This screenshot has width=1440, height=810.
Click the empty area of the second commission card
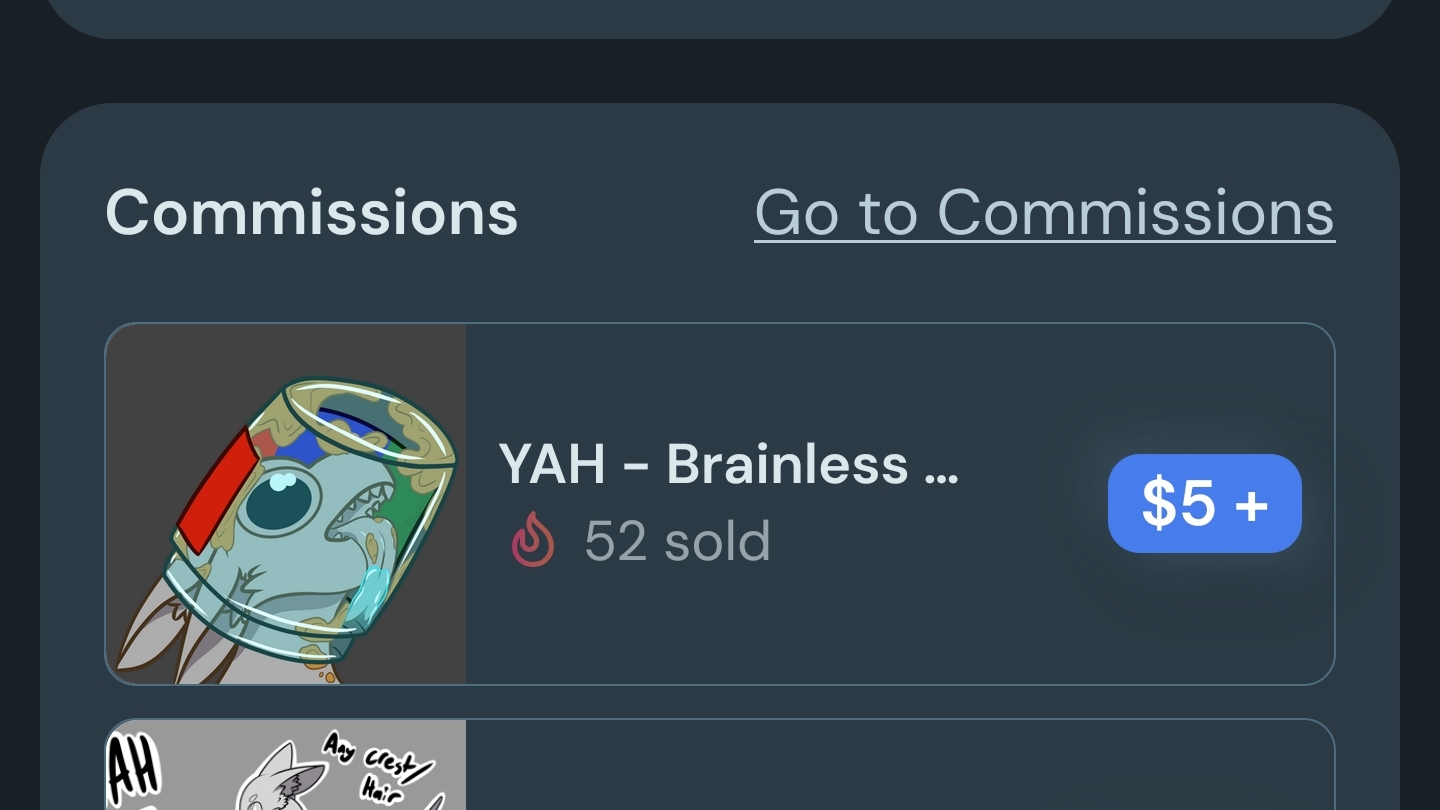900,768
